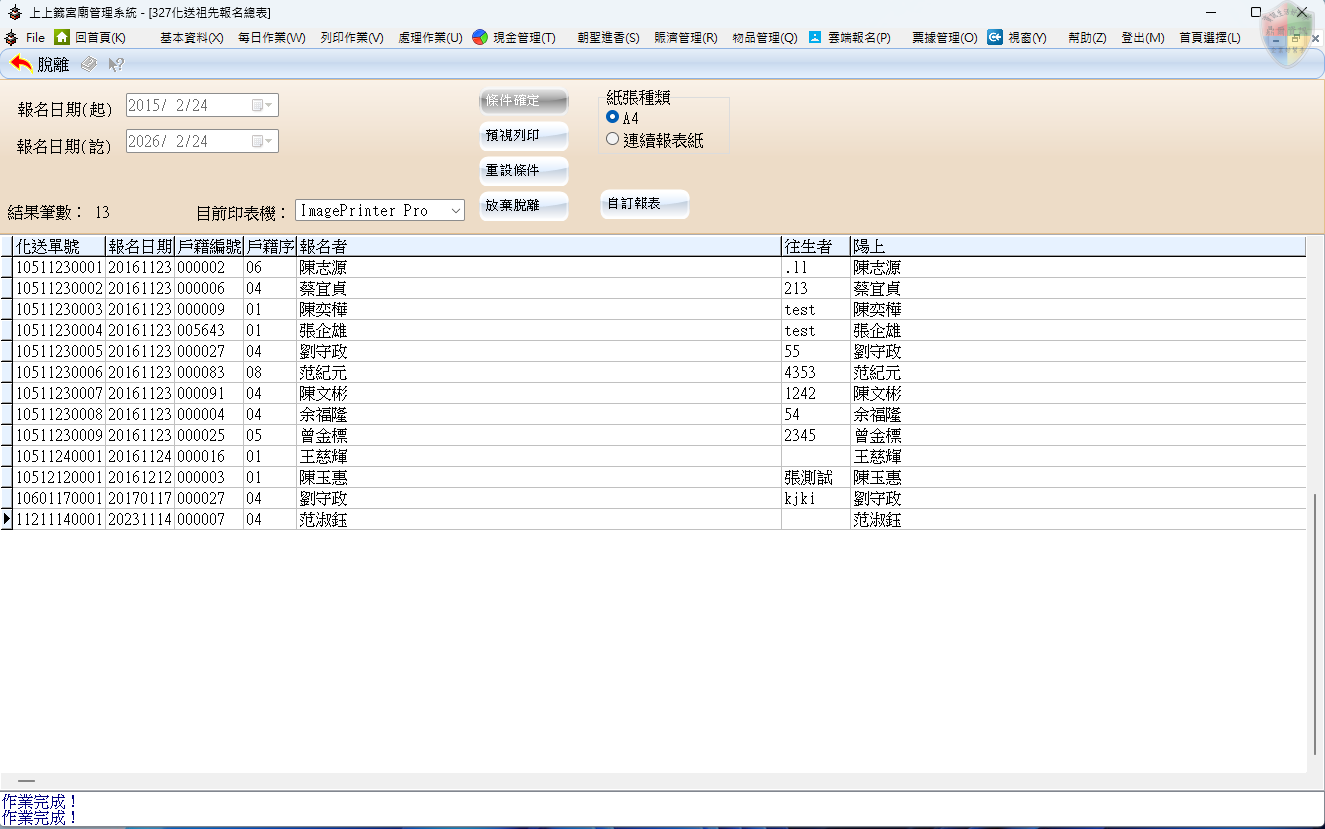1325x829 pixels.
Task: Select the 連續報表紙 radio option
Action: pyautogui.click(x=613, y=140)
